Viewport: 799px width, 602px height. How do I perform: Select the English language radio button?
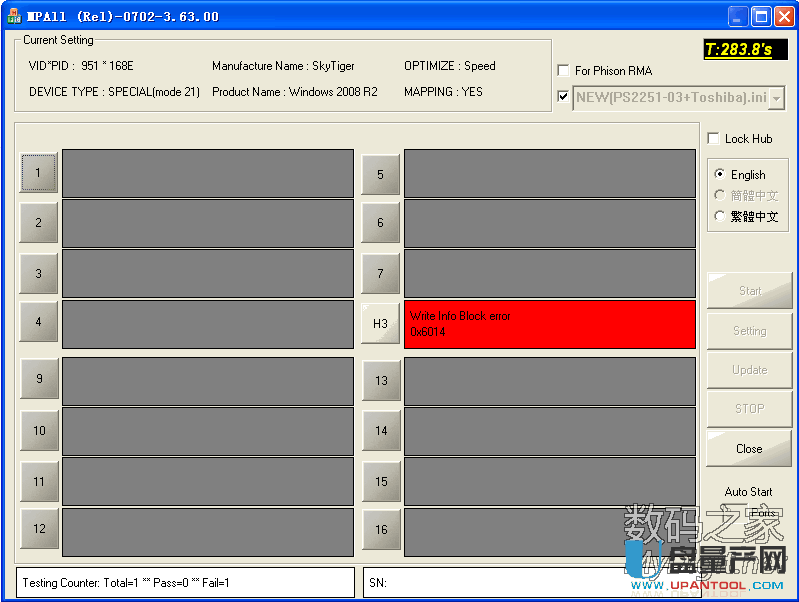pyautogui.click(x=720, y=175)
